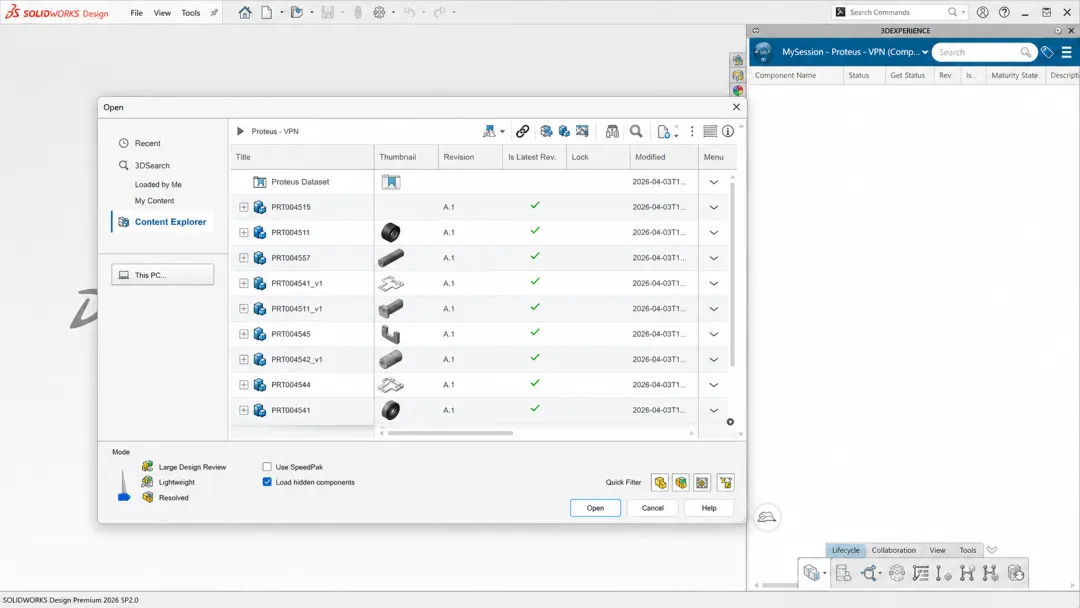Image resolution: width=1080 pixels, height=608 pixels.
Task: Click the blue cubes assembly icon in the dialog toolbar
Action: (x=564, y=131)
